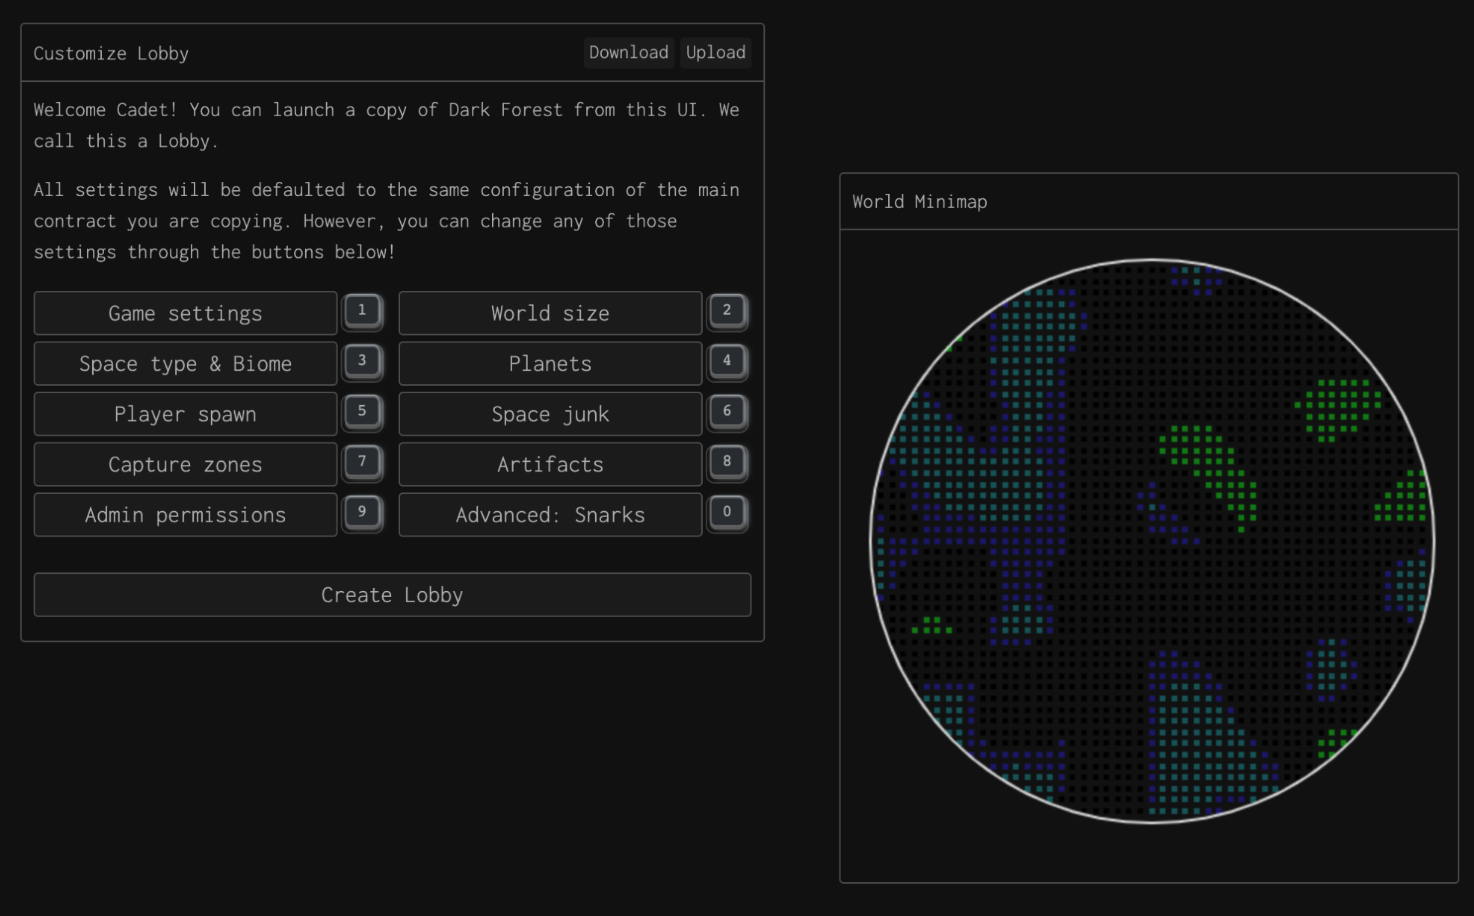Configure Capture zones
Screen dimensions: 1474x916
coord(185,465)
